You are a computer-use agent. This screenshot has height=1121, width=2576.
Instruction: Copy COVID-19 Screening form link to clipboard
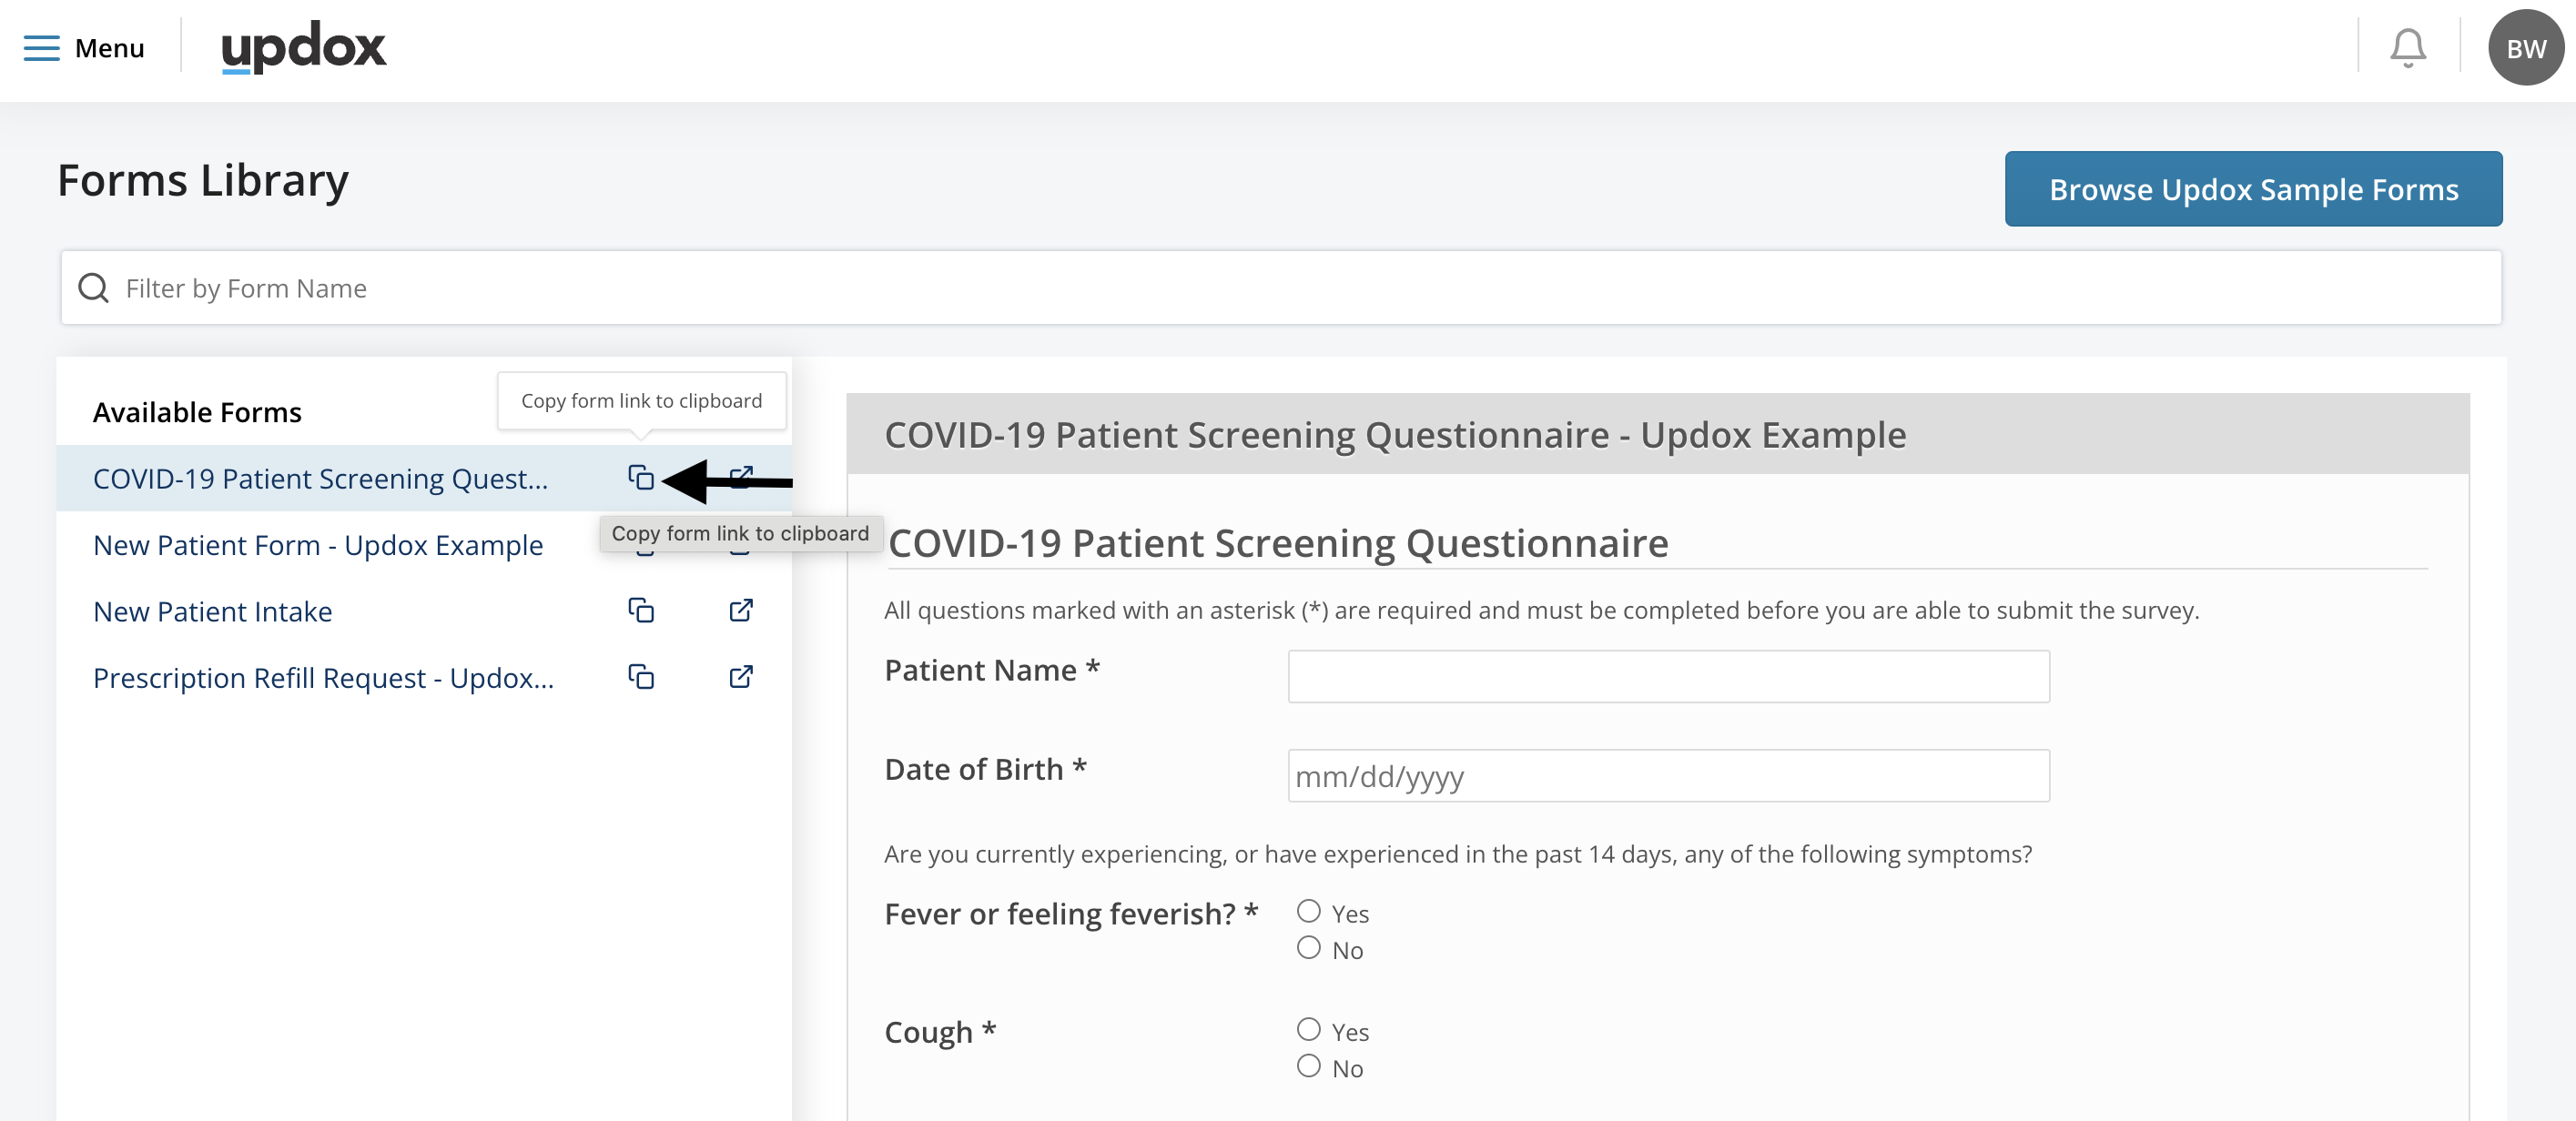tap(640, 478)
